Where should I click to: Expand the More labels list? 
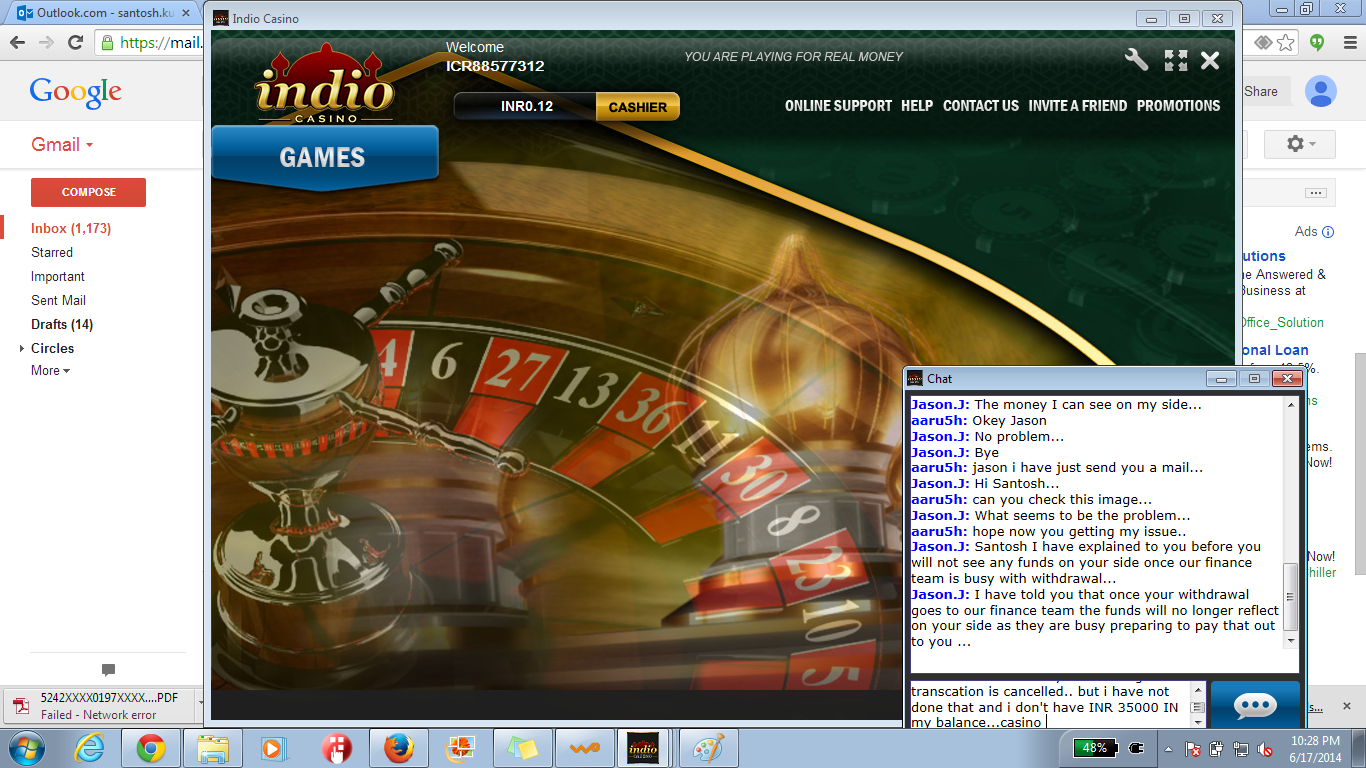coord(50,370)
